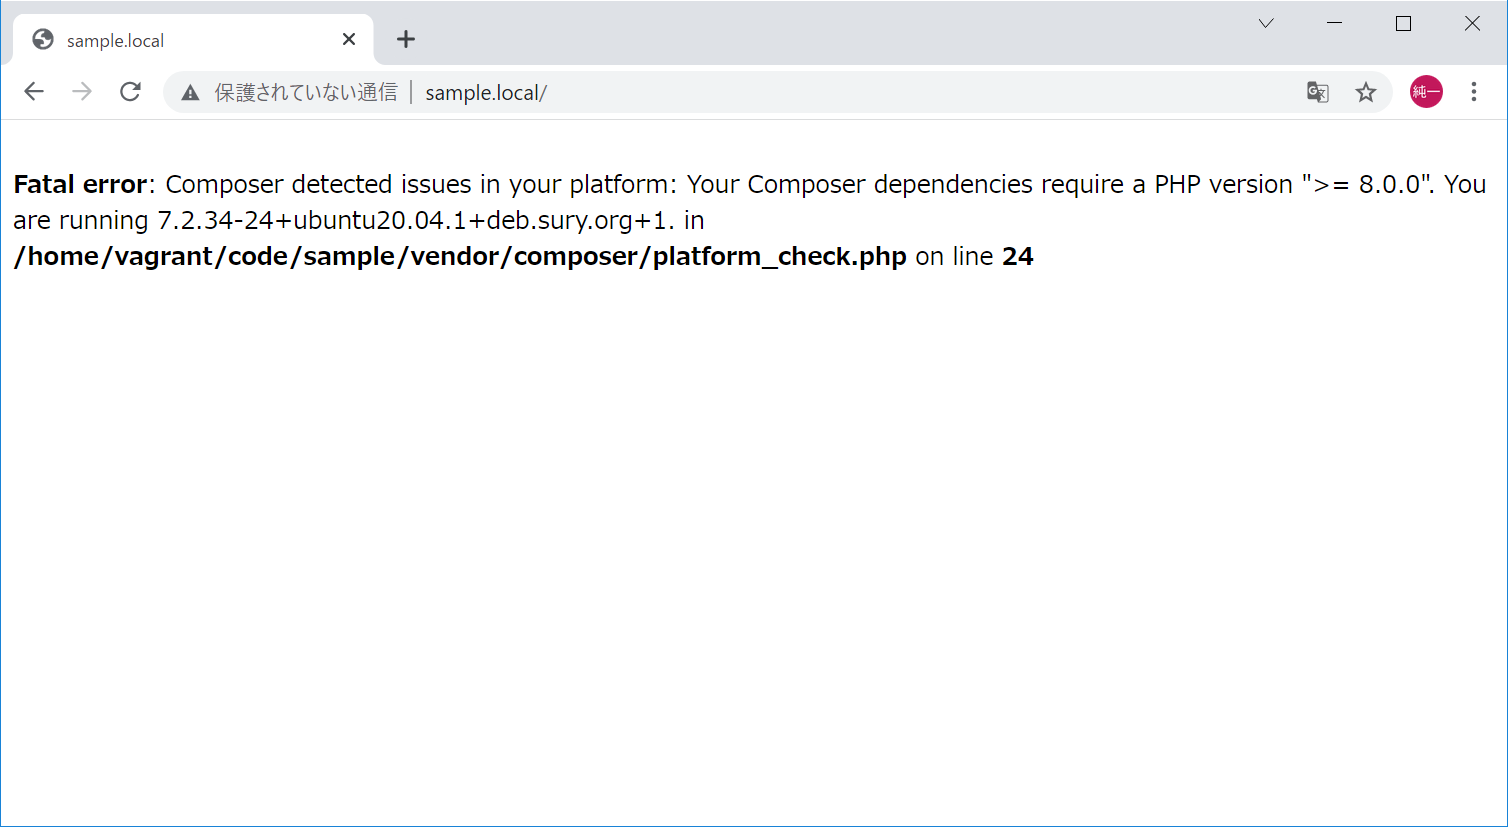Reload the sample.local page
This screenshot has width=1508, height=827.
(130, 92)
